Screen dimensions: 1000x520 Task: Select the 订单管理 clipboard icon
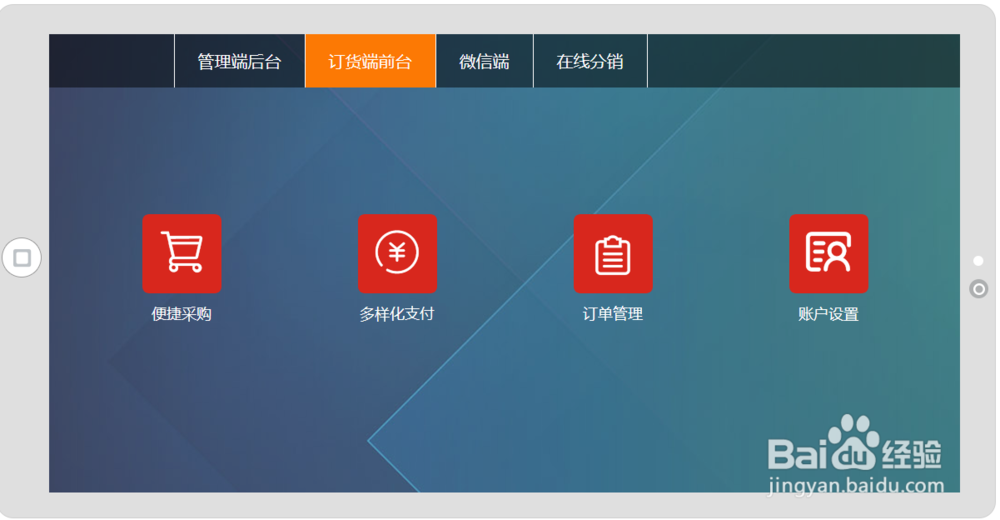613,253
